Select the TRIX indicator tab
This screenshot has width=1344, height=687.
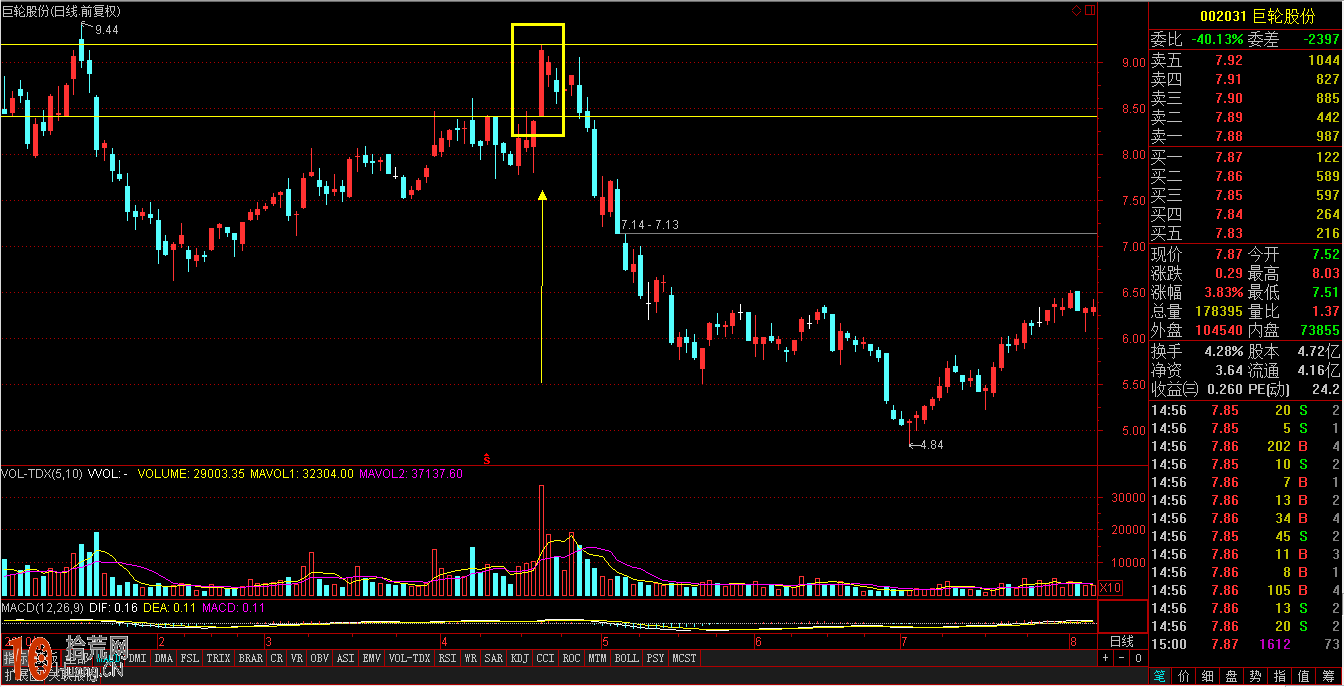[x=218, y=658]
